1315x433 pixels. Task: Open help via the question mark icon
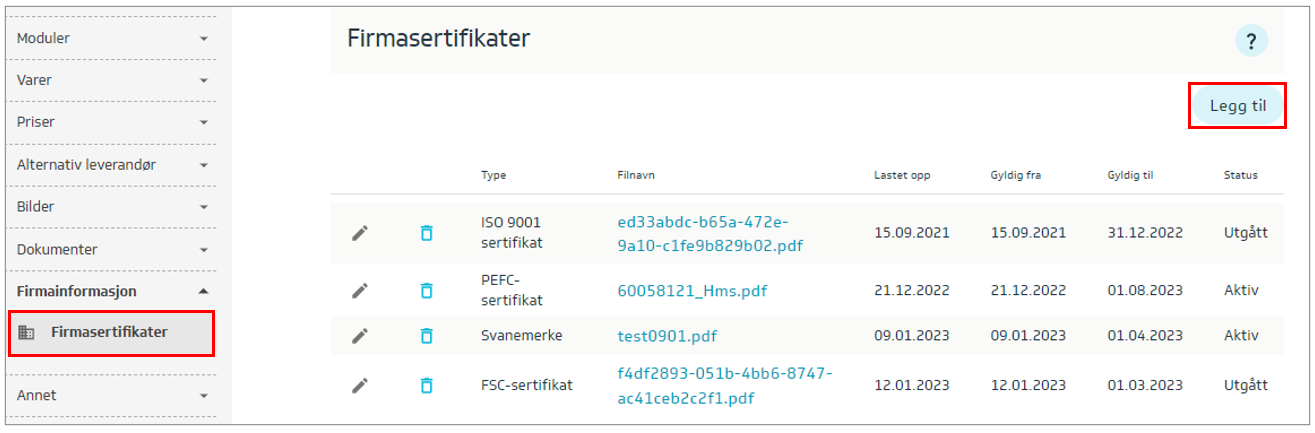(x=1250, y=41)
